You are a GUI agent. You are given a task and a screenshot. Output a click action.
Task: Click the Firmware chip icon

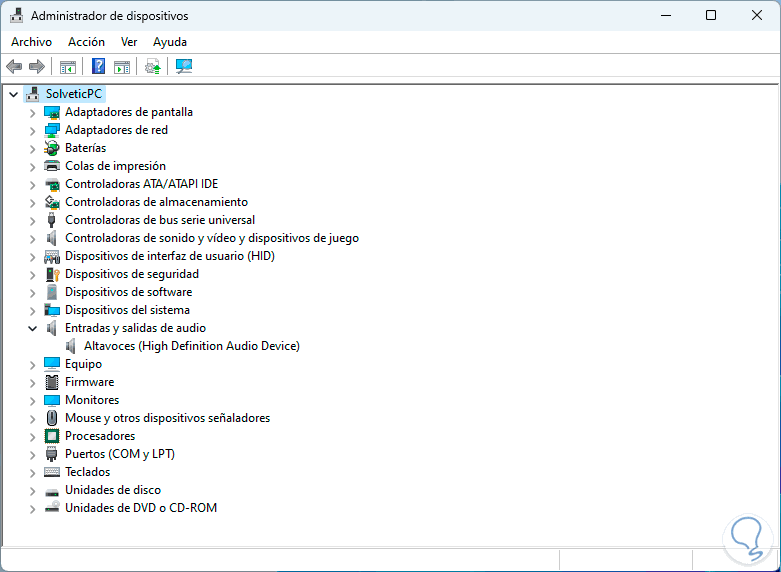52,382
